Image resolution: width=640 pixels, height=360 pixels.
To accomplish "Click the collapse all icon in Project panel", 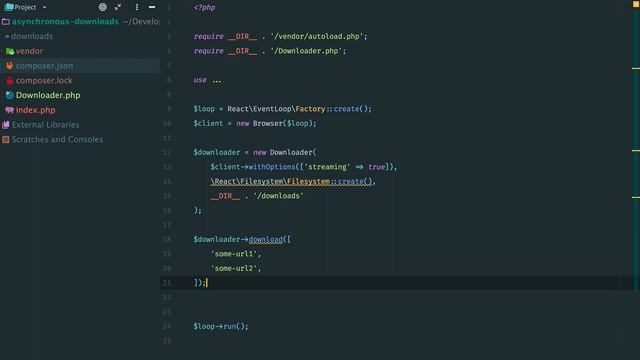I will point(118,7).
